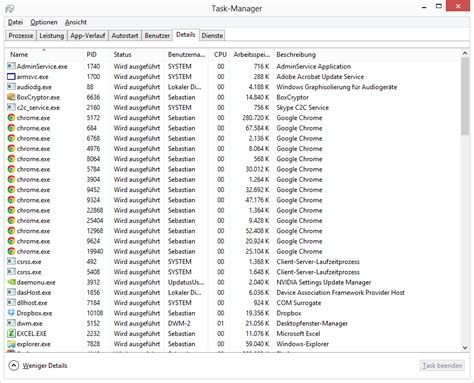Select the Details tab

pyautogui.click(x=186, y=35)
